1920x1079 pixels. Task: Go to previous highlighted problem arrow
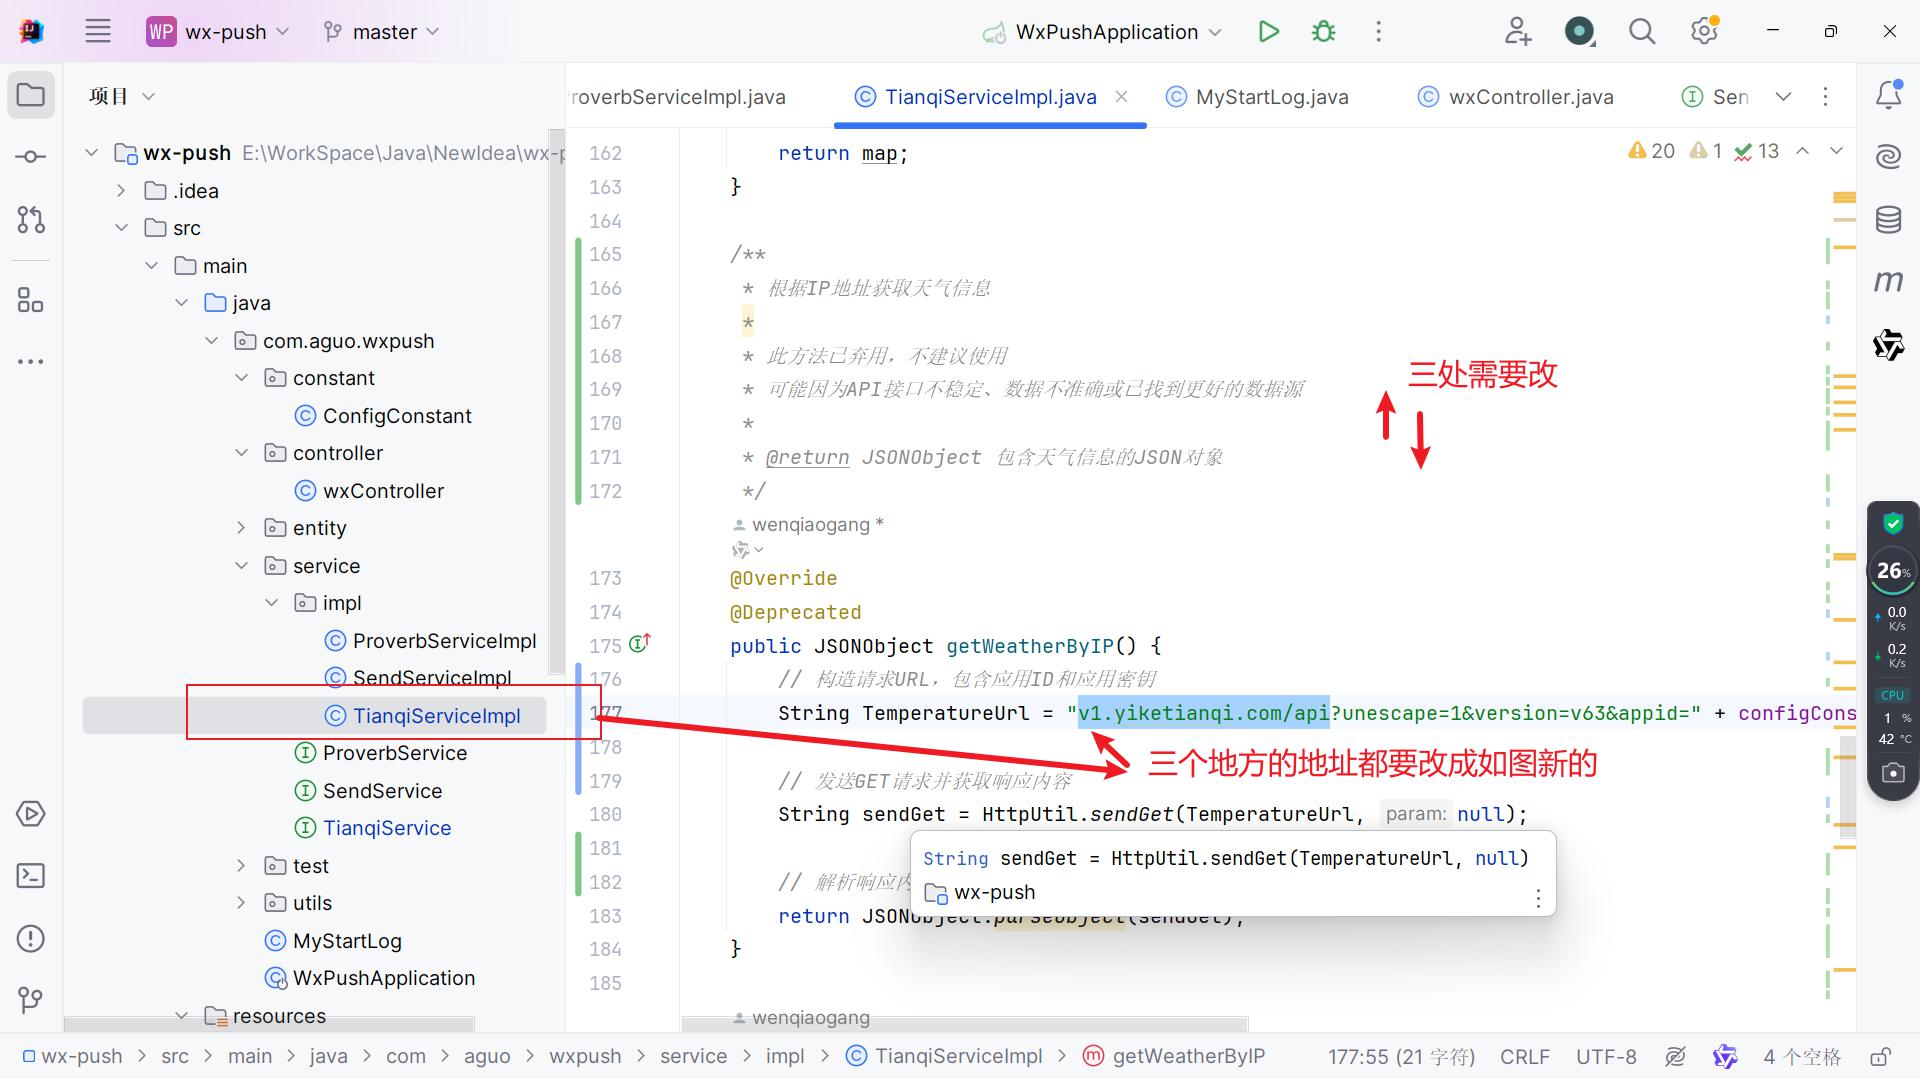(1802, 151)
